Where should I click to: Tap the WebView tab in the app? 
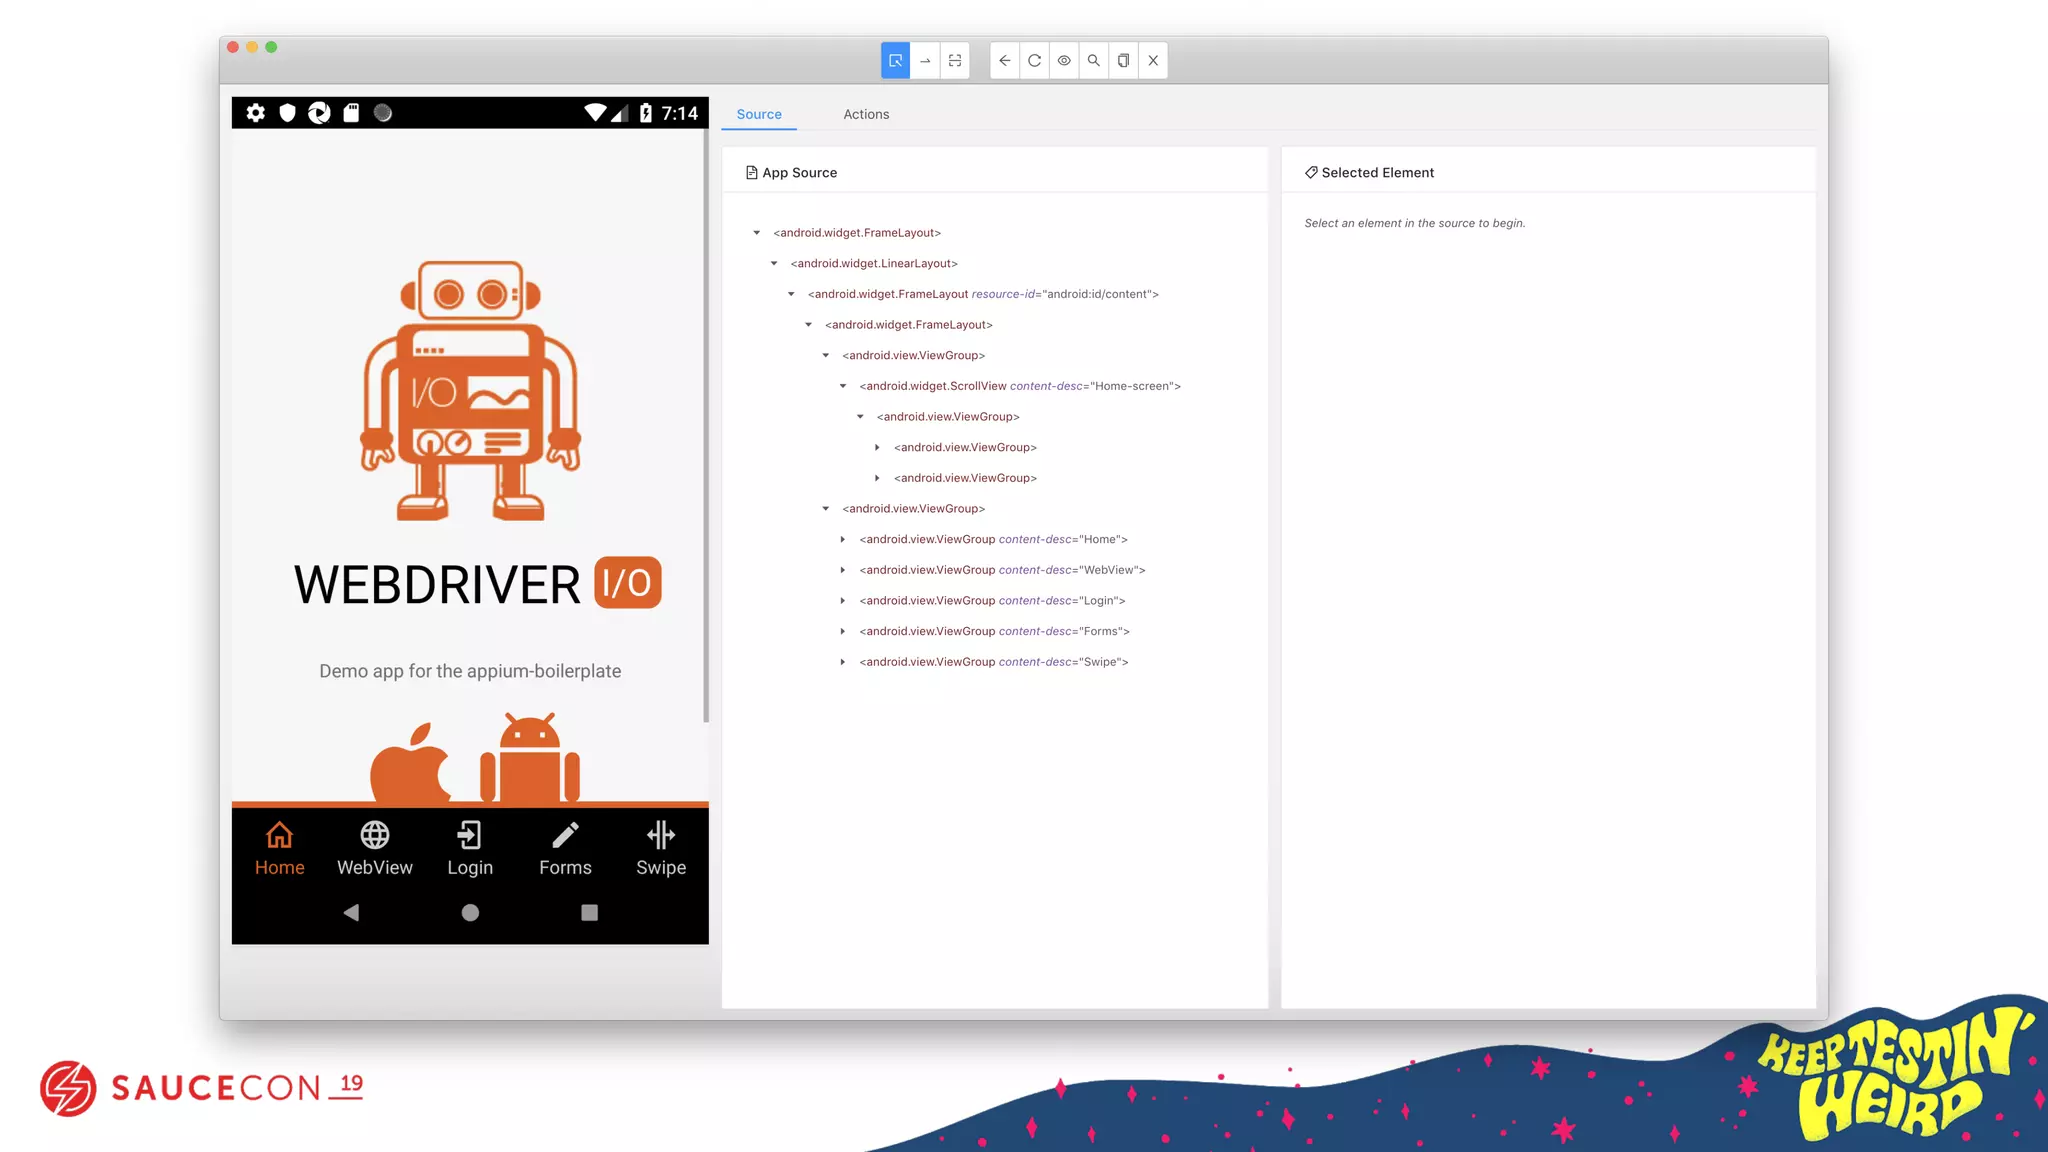[374, 848]
